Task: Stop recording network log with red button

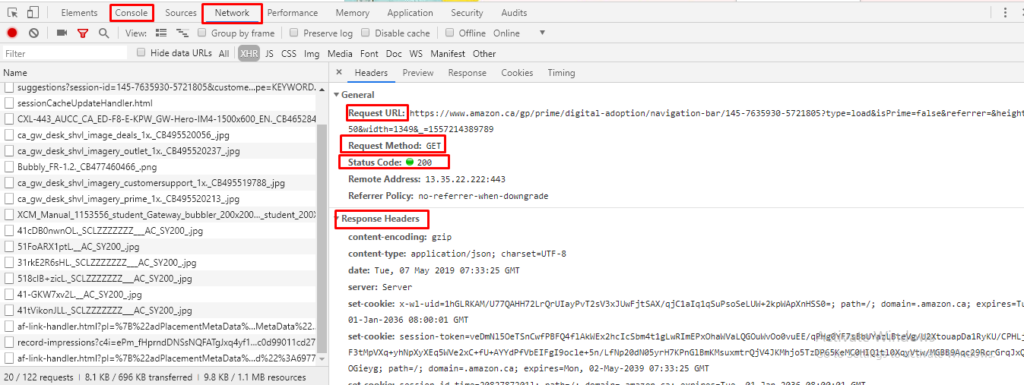Action: (12, 33)
